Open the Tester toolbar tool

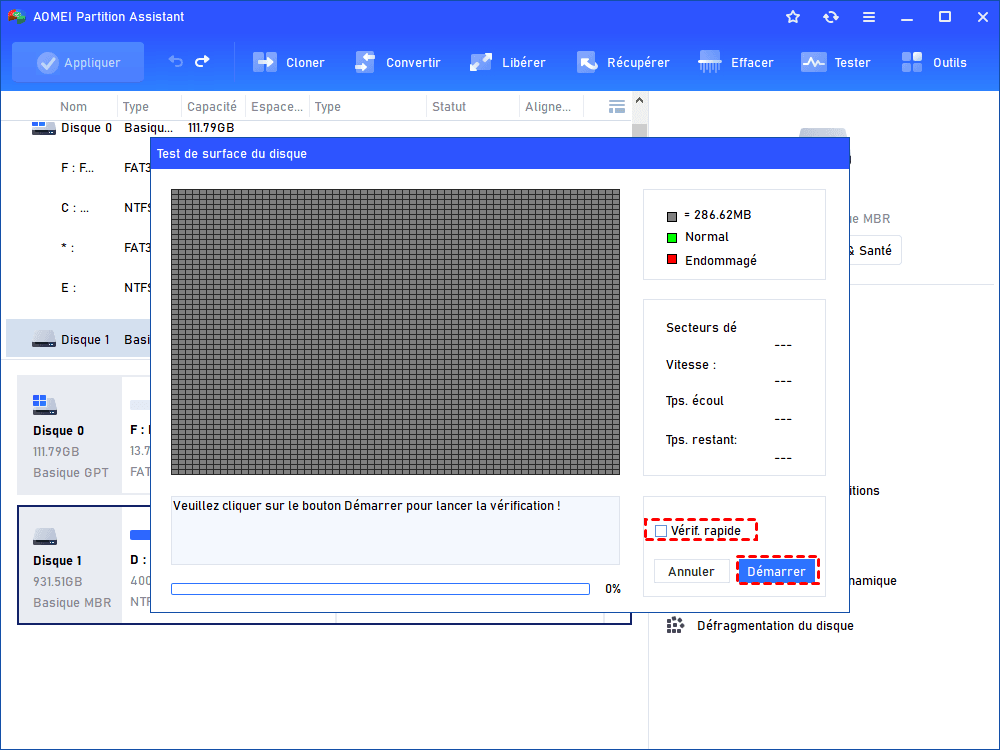point(814,62)
